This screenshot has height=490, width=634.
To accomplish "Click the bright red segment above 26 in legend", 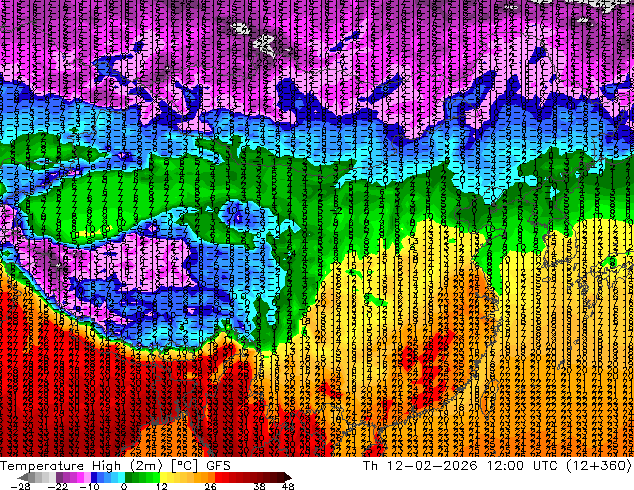I will [x=218, y=477].
